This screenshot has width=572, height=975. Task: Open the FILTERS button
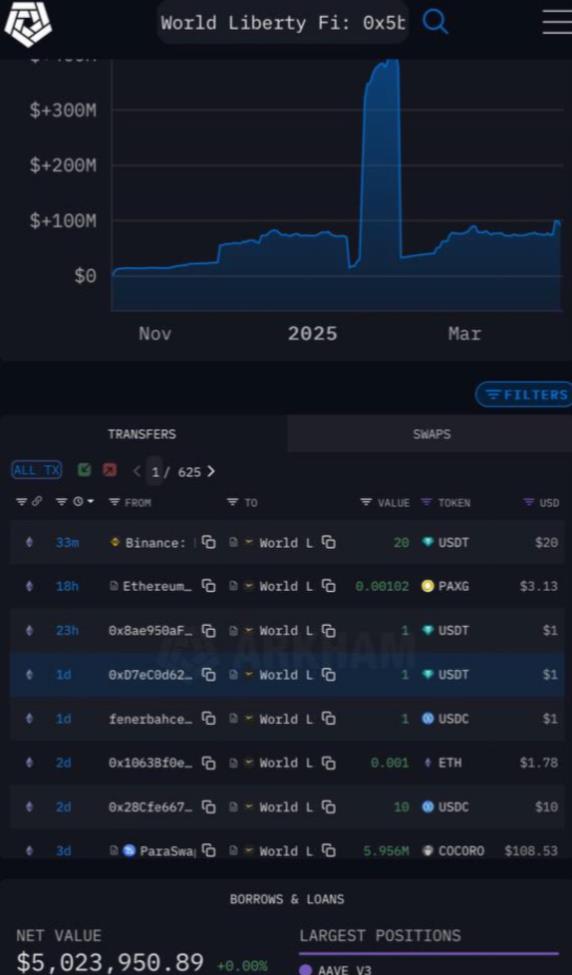526,394
